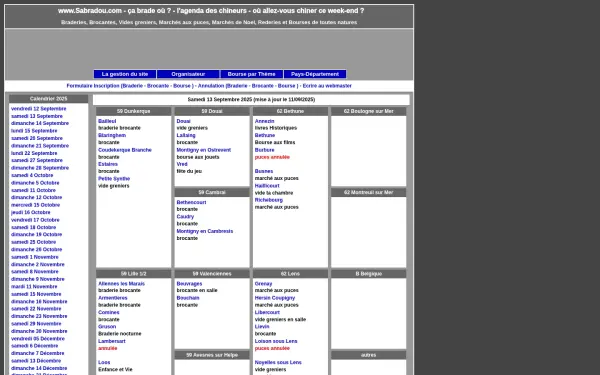View Hersin Coupigny event

click(x=275, y=298)
